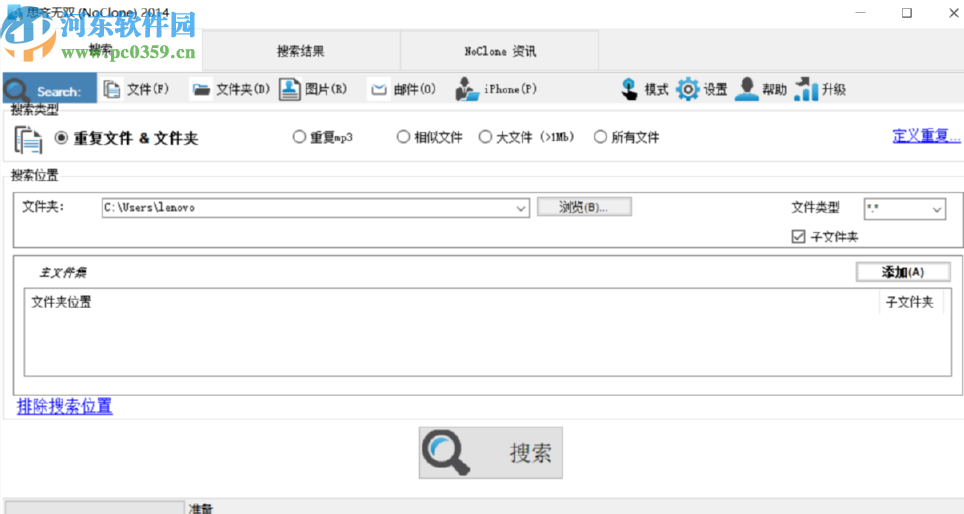Click the 浏览(B)... browse button
This screenshot has height=514, width=964.
pos(584,207)
